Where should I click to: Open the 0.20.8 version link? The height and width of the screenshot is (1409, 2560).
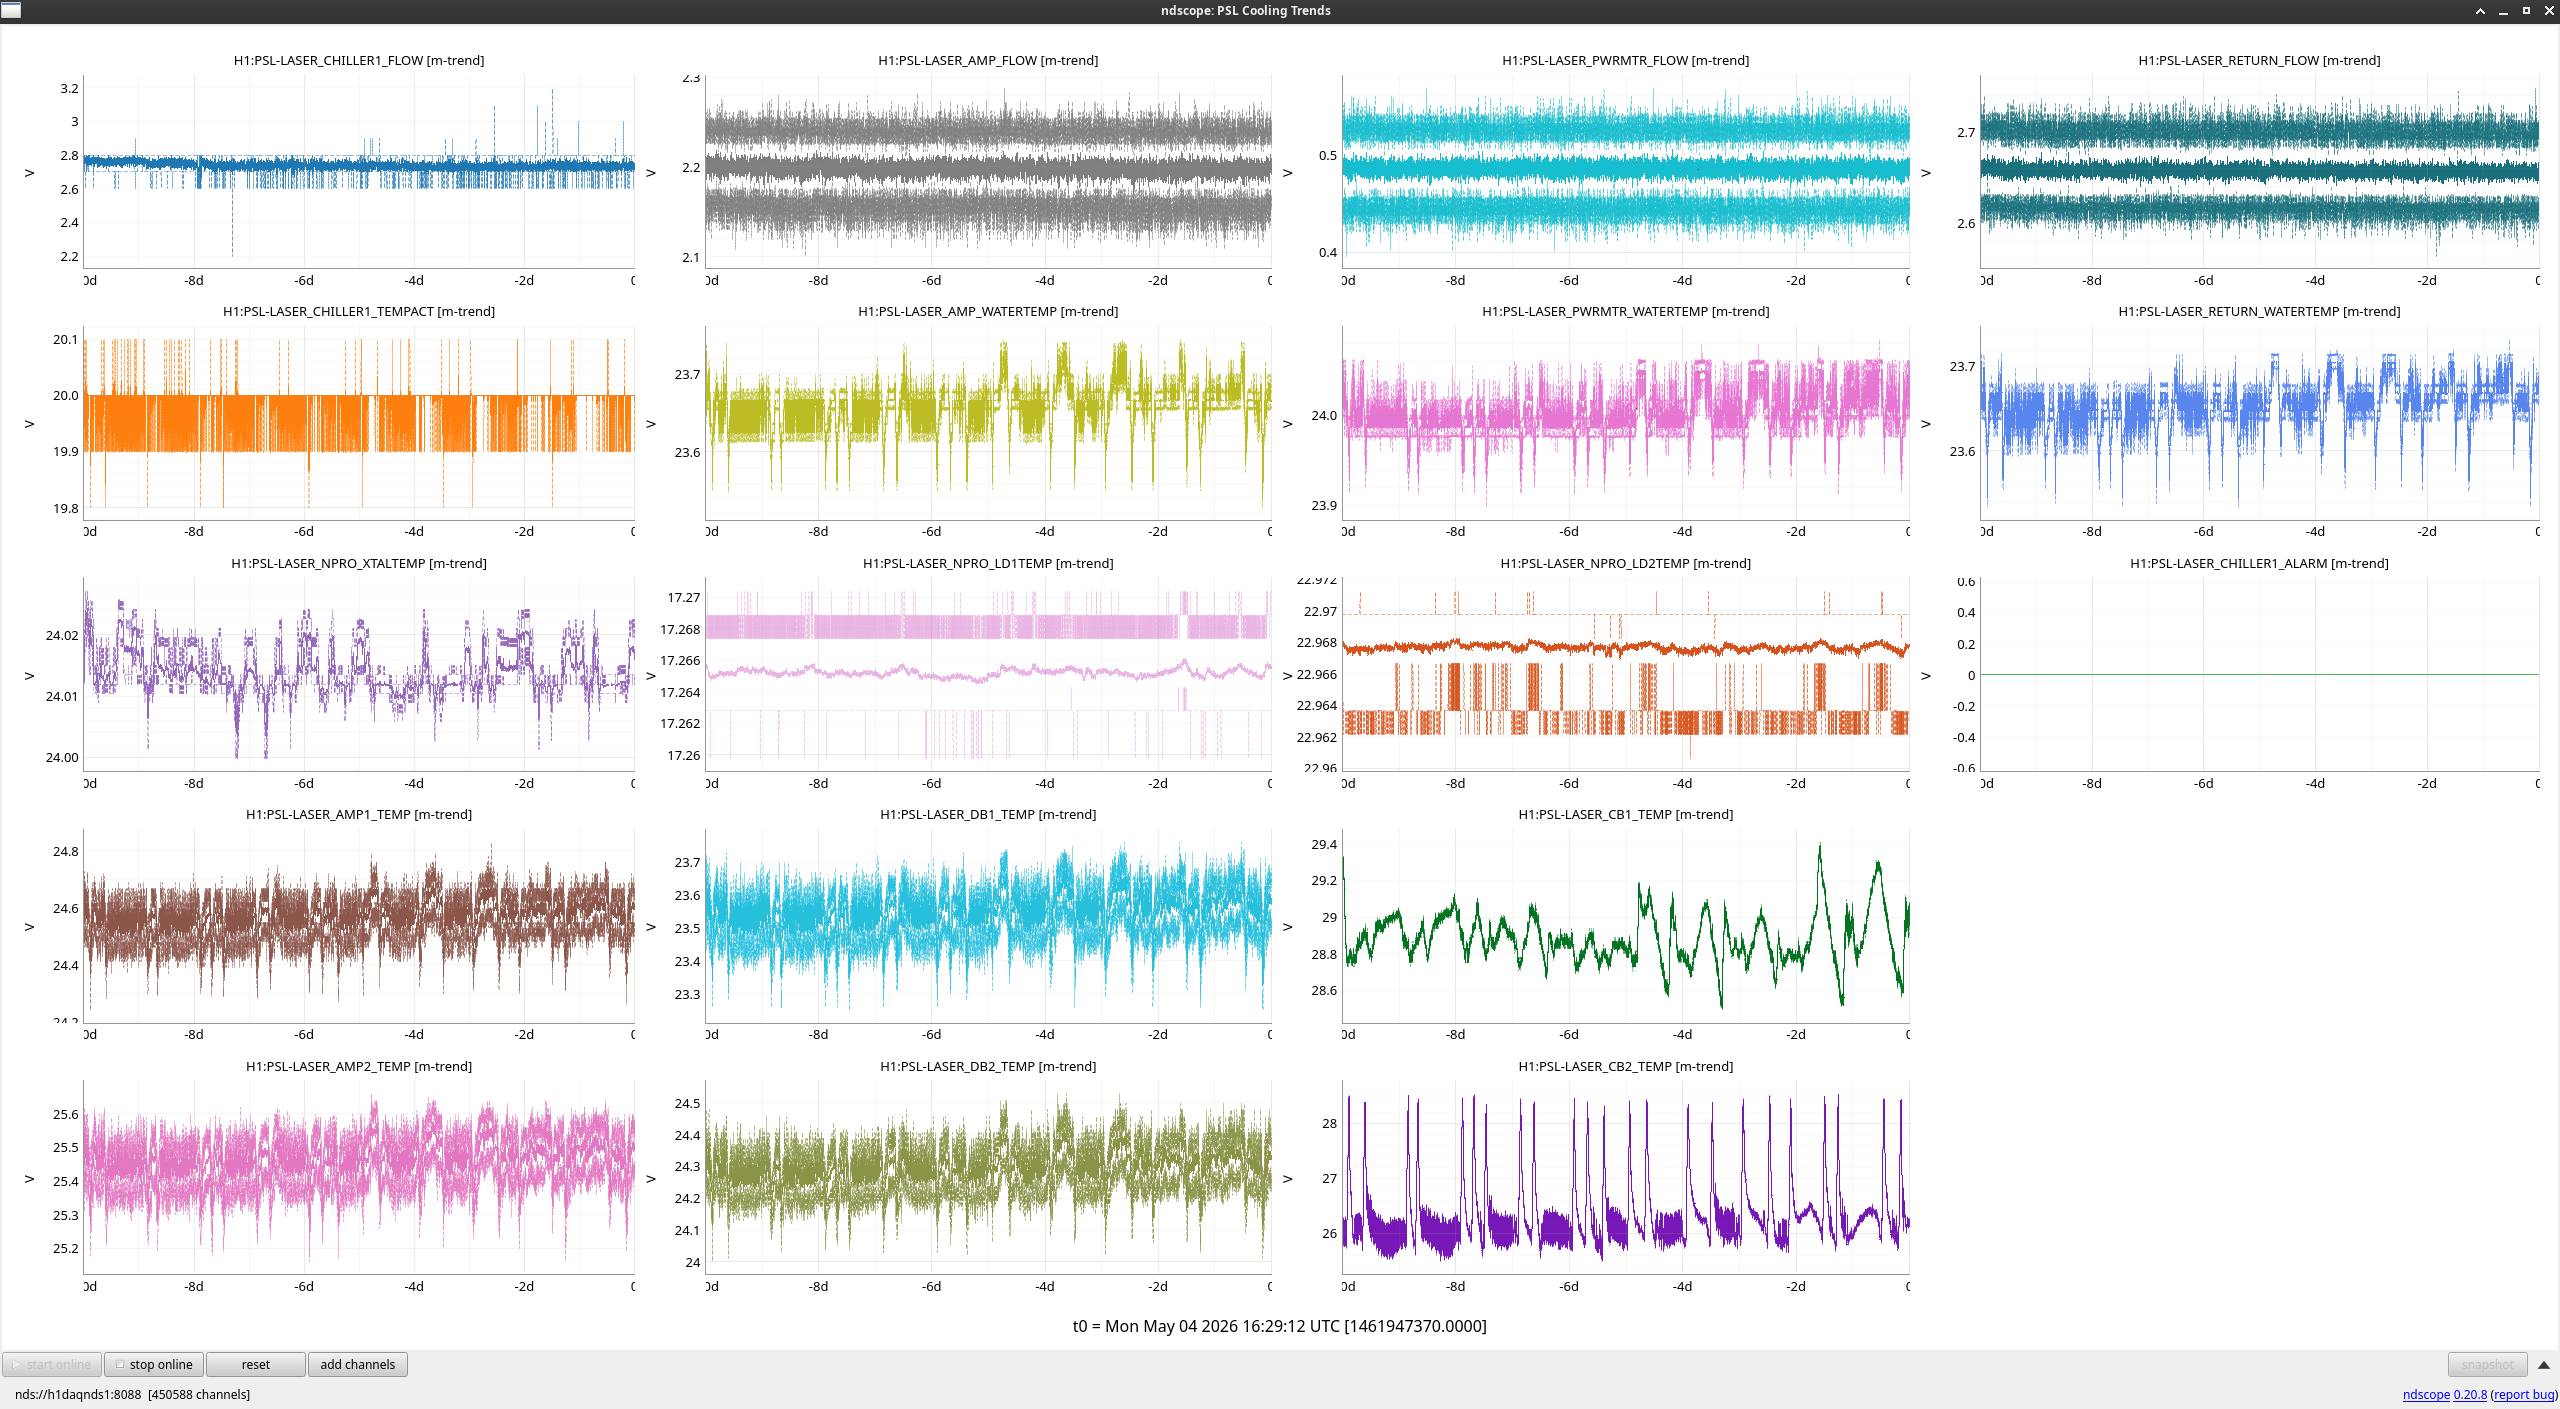(2470, 1394)
